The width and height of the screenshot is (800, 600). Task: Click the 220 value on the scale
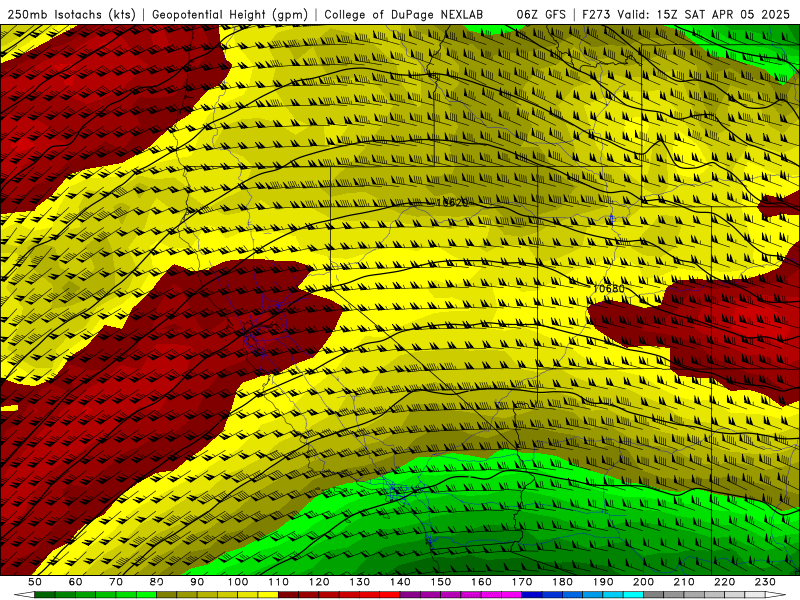click(724, 582)
